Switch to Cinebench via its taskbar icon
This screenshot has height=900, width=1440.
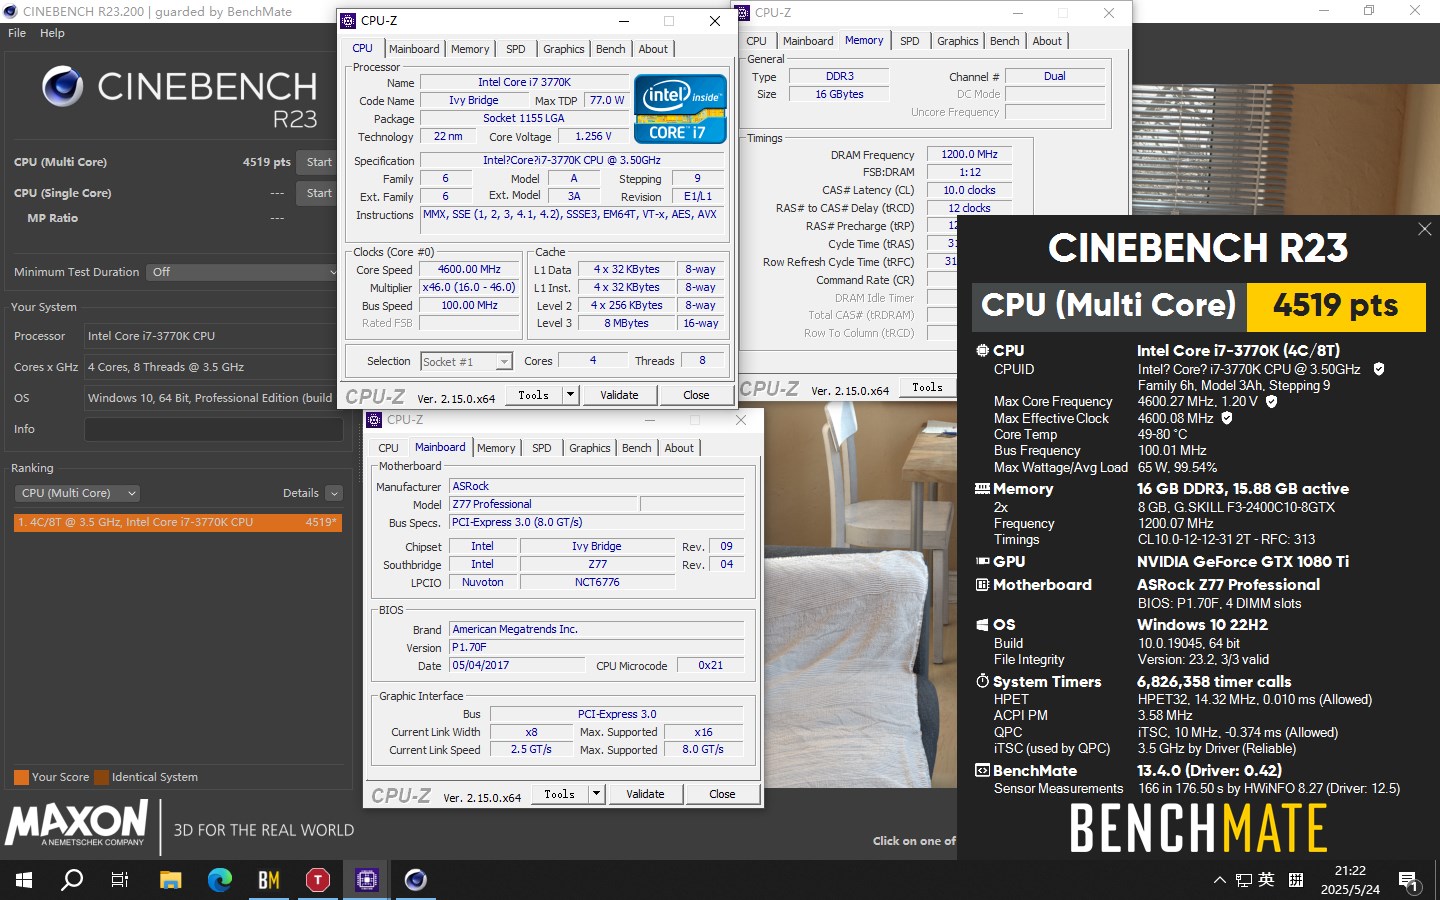click(x=415, y=880)
